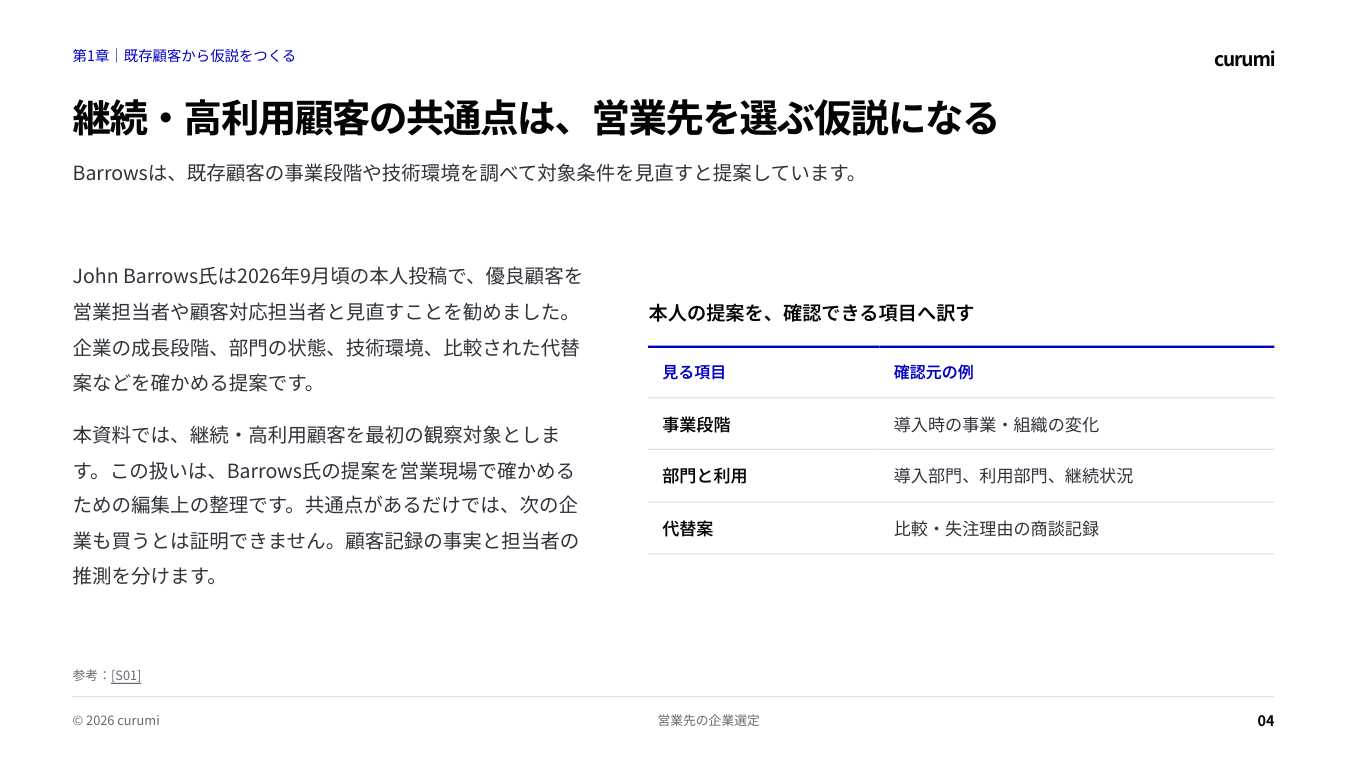Screen dimensions: 1348x757
Task: Select the subtitle starting with Barrowsは
Action: [466, 172]
